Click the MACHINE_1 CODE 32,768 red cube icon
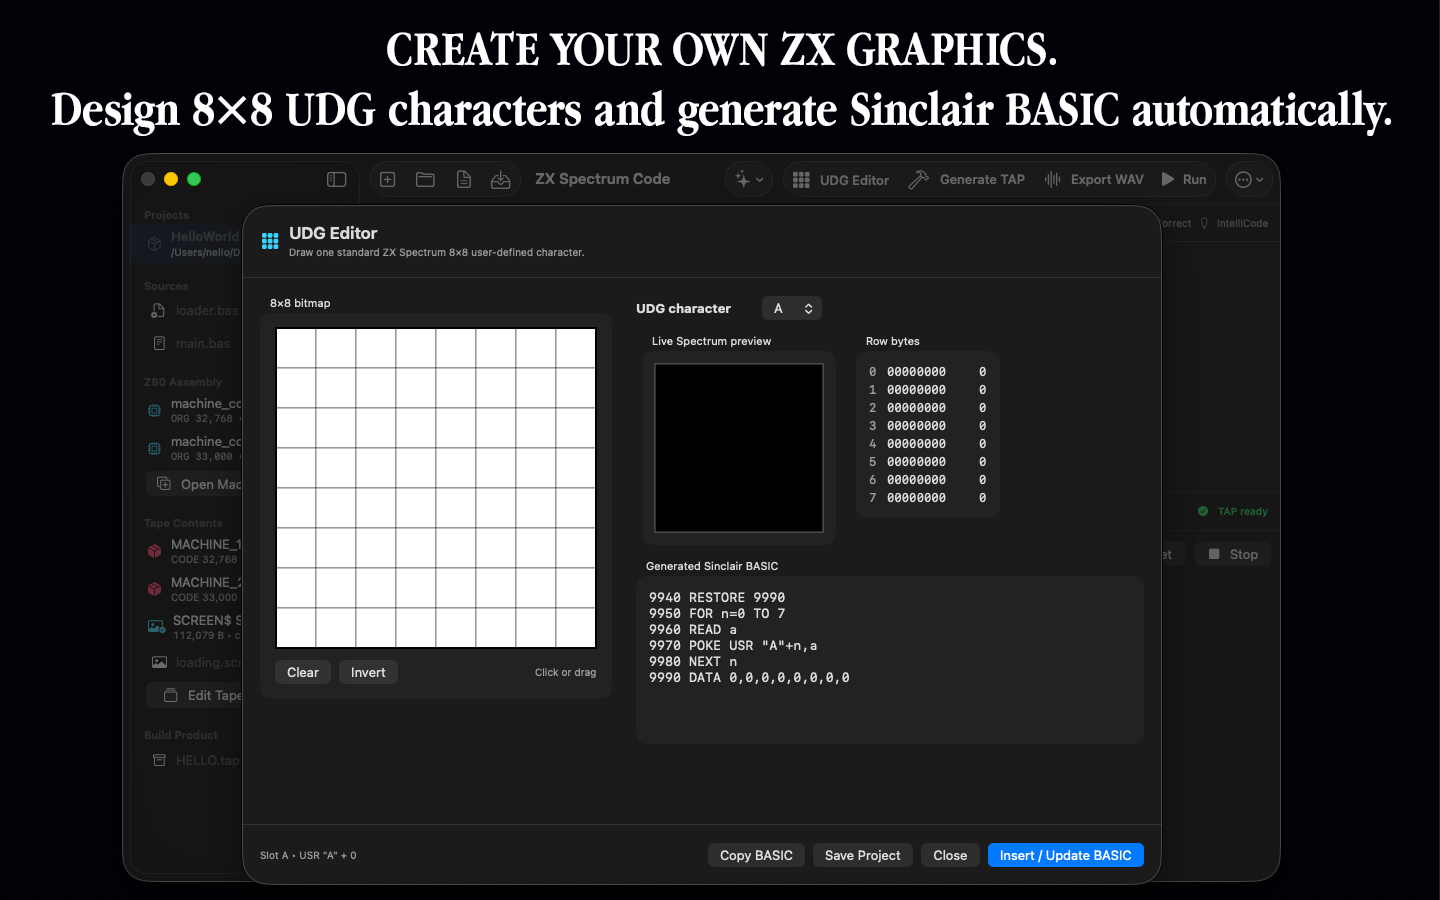This screenshot has height=900, width=1440. click(x=154, y=551)
